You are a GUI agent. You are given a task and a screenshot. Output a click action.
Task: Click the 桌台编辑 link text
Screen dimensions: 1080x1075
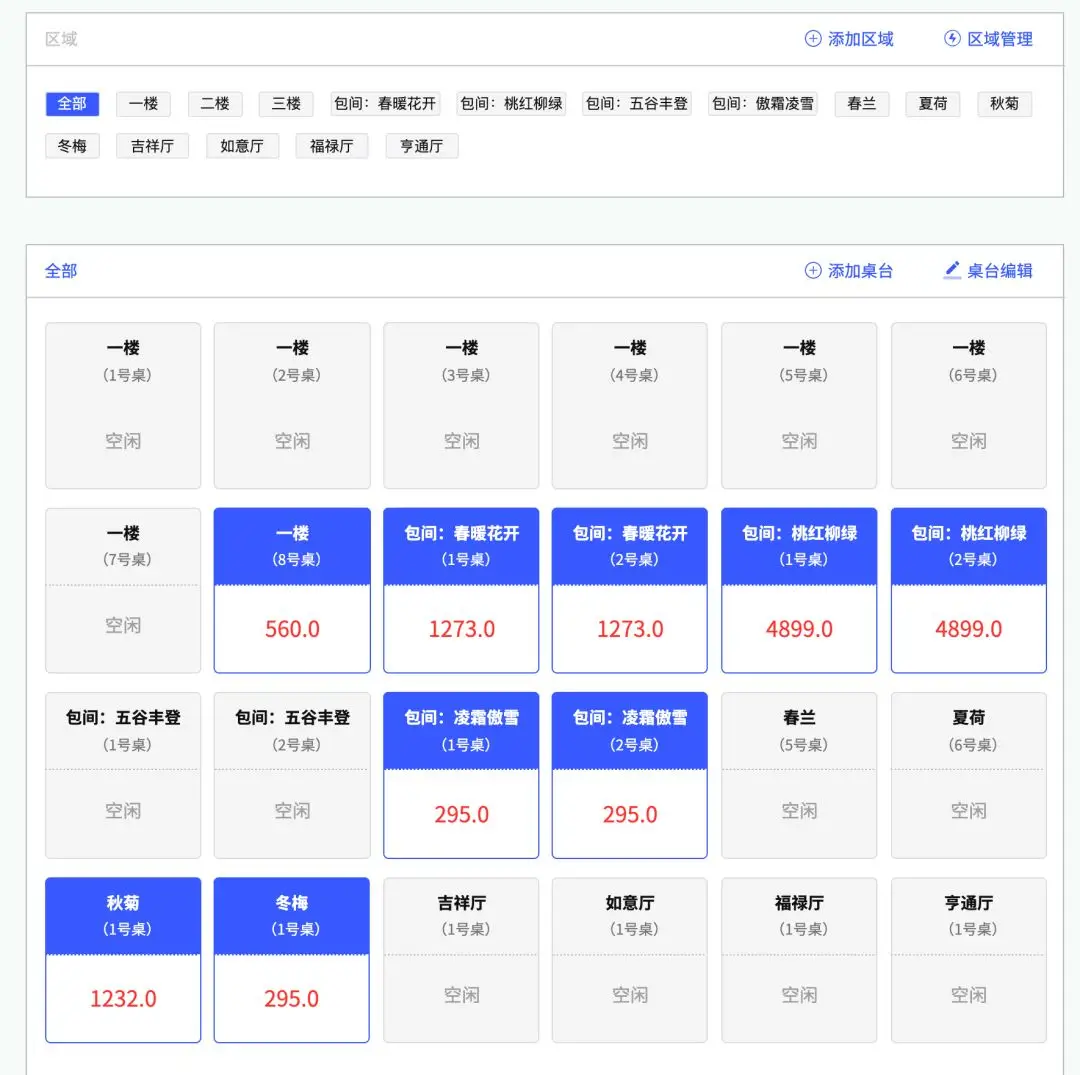pos(999,271)
